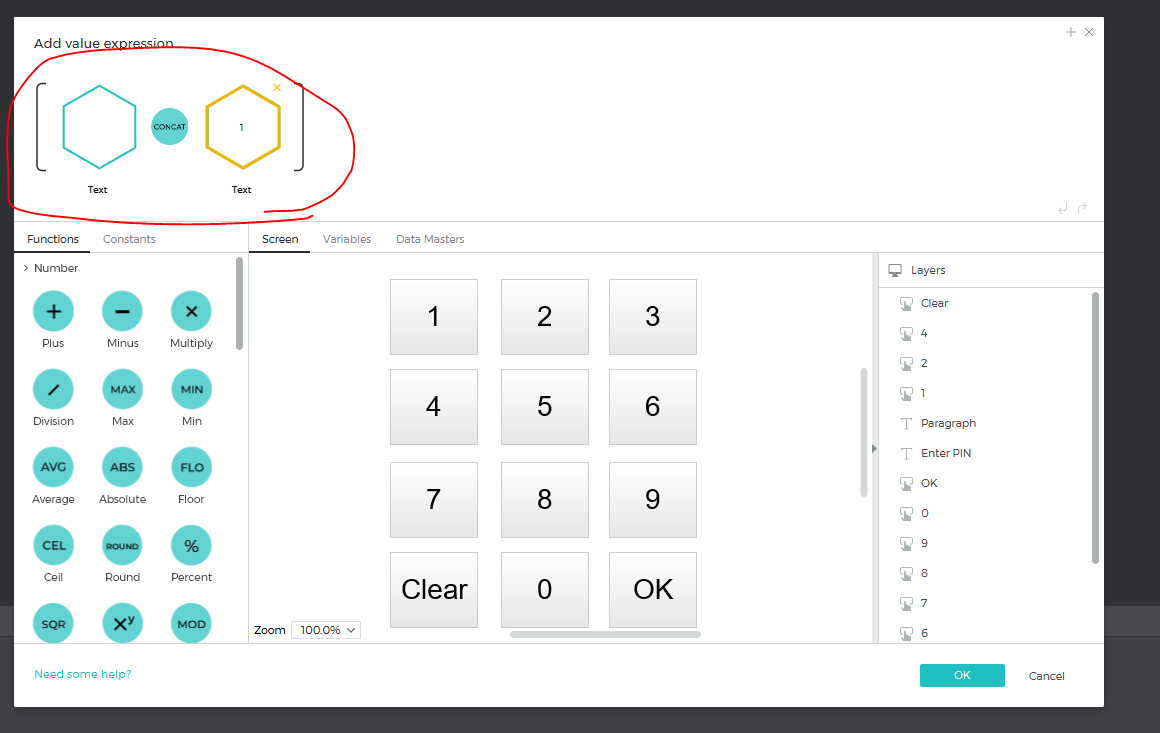The width and height of the screenshot is (1160, 733).
Task: Select the Multiply function icon
Action: click(x=191, y=311)
